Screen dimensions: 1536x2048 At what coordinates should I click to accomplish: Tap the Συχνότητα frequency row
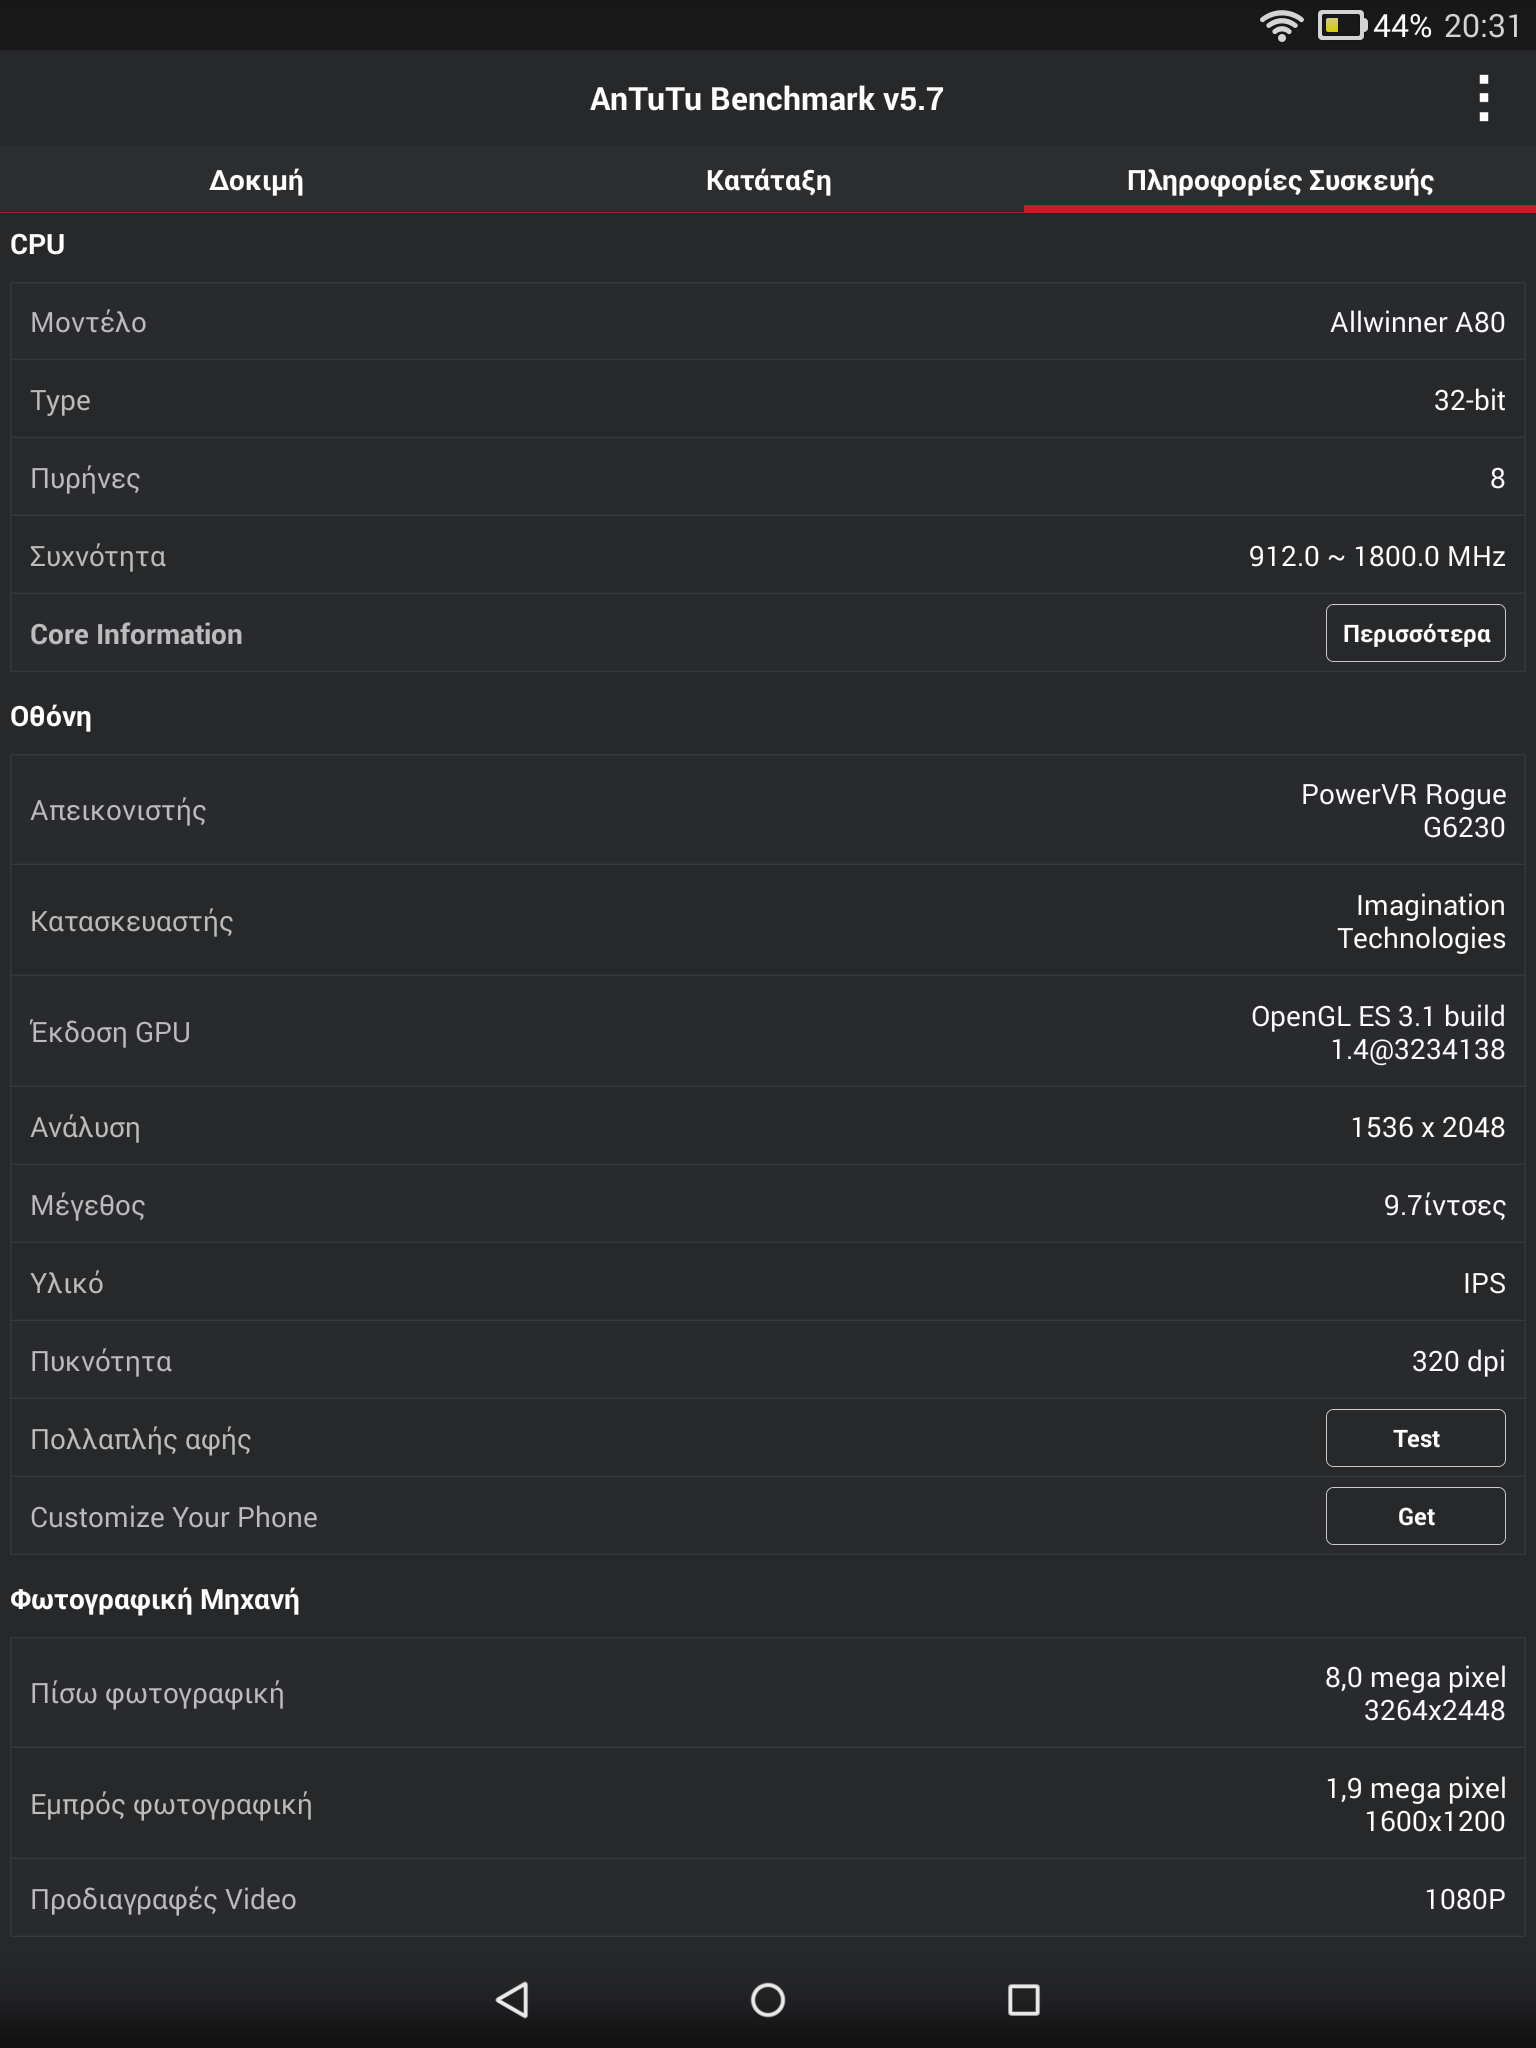pos(768,556)
